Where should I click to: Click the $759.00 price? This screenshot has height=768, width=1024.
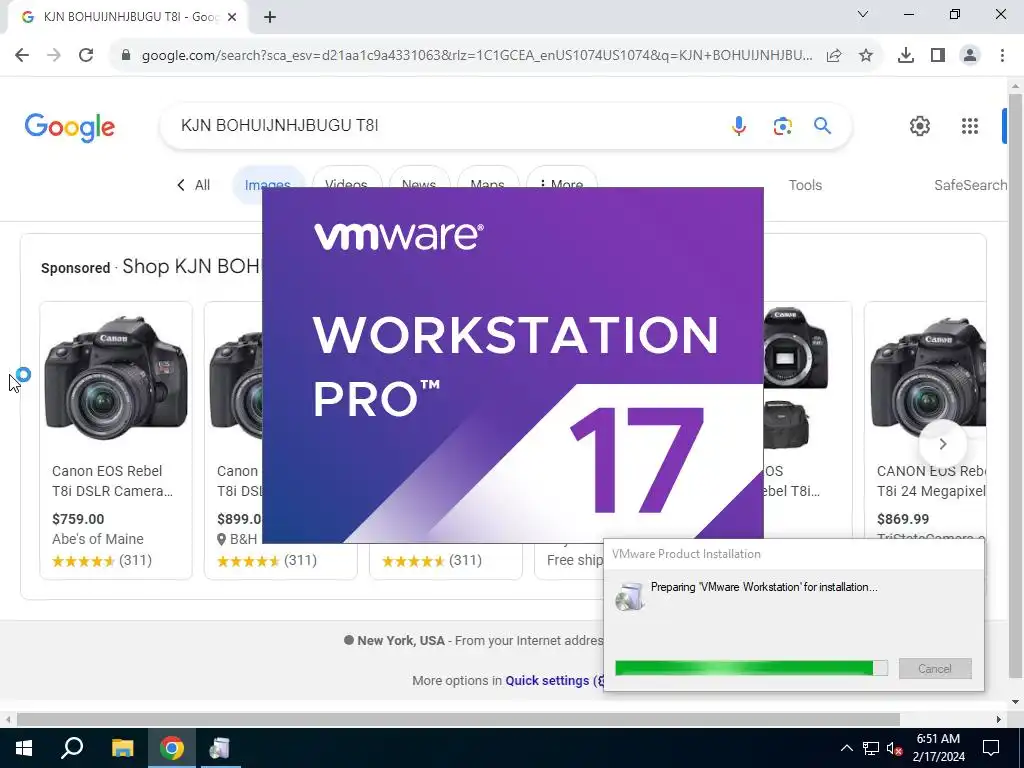pyautogui.click(x=78, y=519)
